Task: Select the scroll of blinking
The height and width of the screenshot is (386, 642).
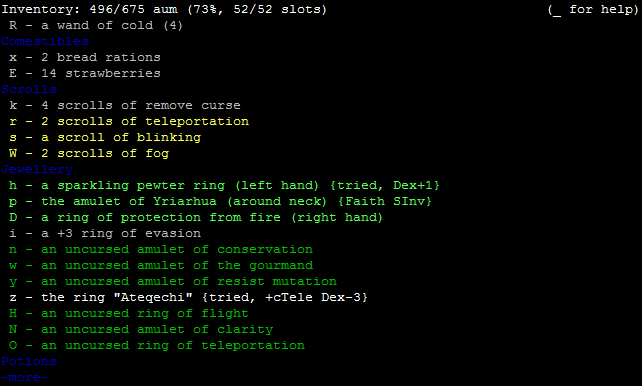Action: (x=105, y=138)
